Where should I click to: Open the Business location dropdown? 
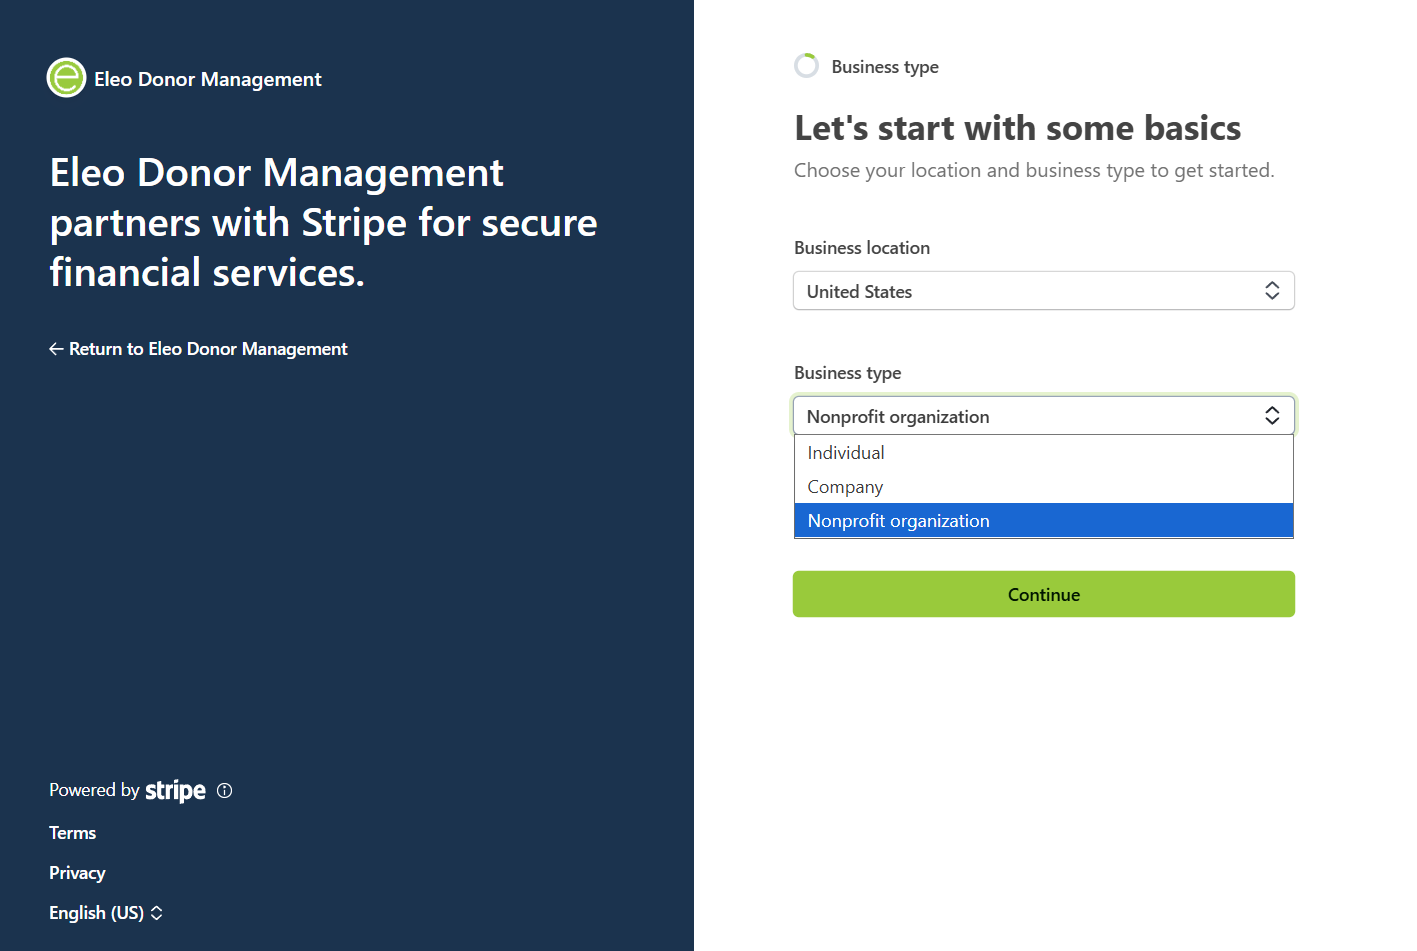click(x=1043, y=291)
